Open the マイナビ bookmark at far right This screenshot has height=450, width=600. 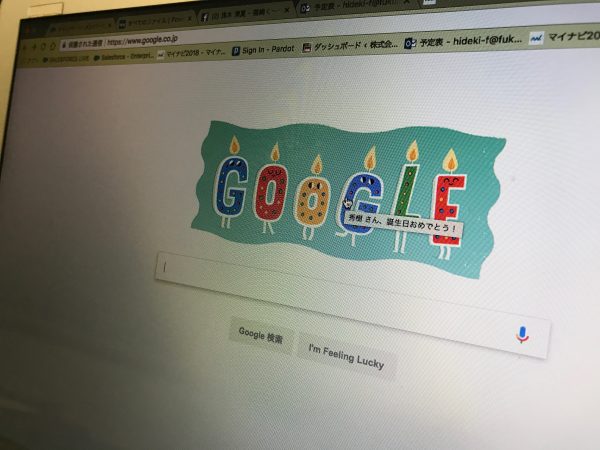point(564,37)
